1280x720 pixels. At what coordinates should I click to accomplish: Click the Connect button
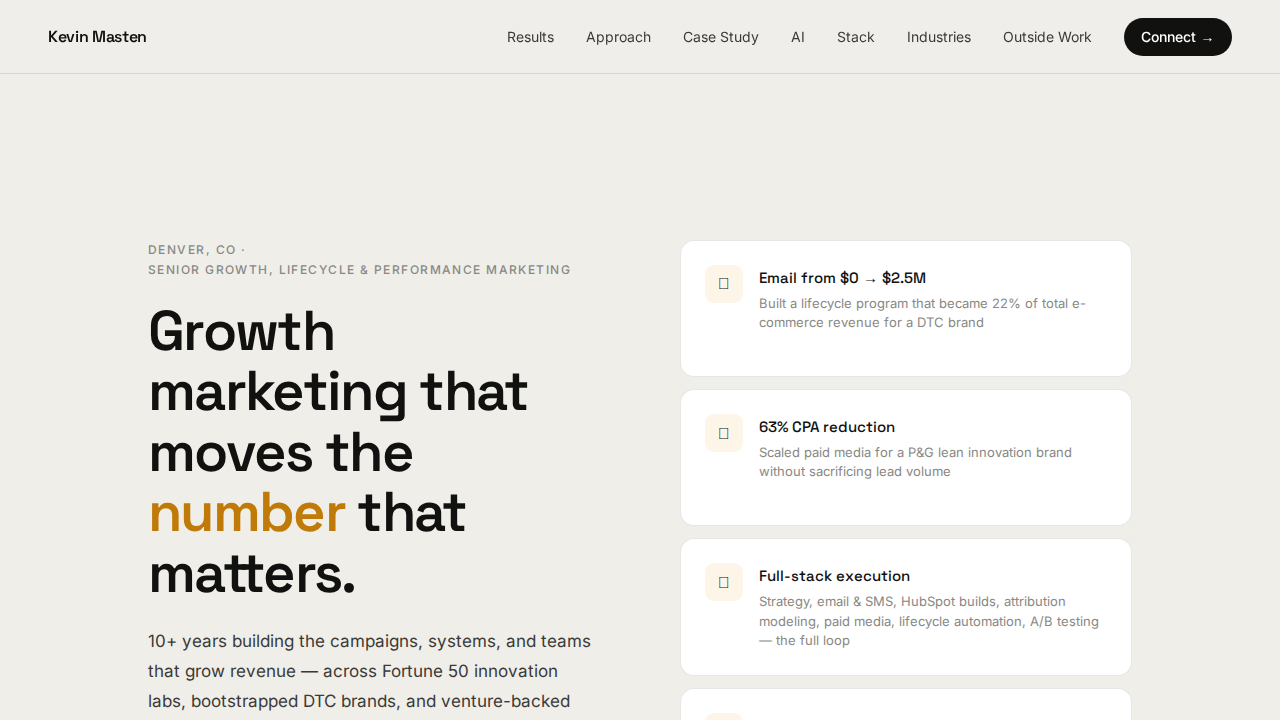pos(1178,37)
